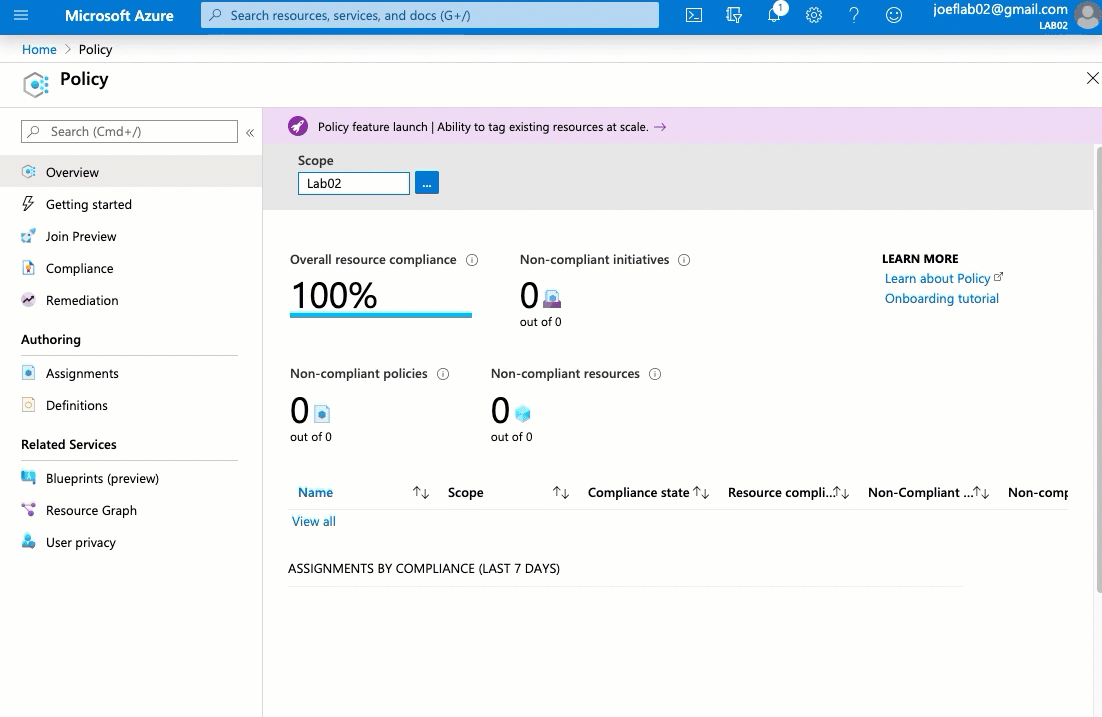The width and height of the screenshot is (1102, 717).
Task: Click the View all link
Action: click(314, 521)
